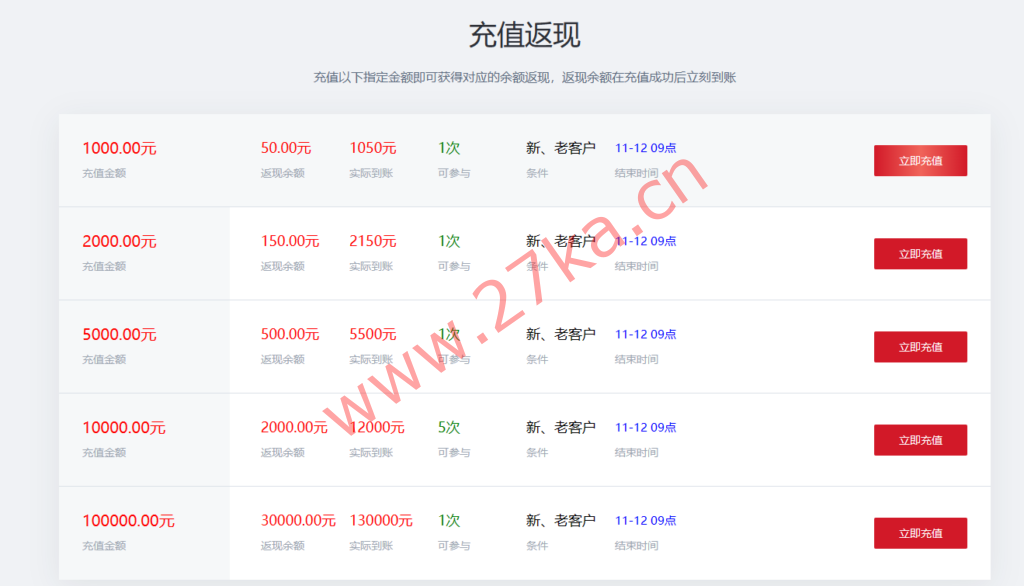Click the 30000.00元 cashback value
Image resolution: width=1024 pixels, height=586 pixels.
pos(298,520)
